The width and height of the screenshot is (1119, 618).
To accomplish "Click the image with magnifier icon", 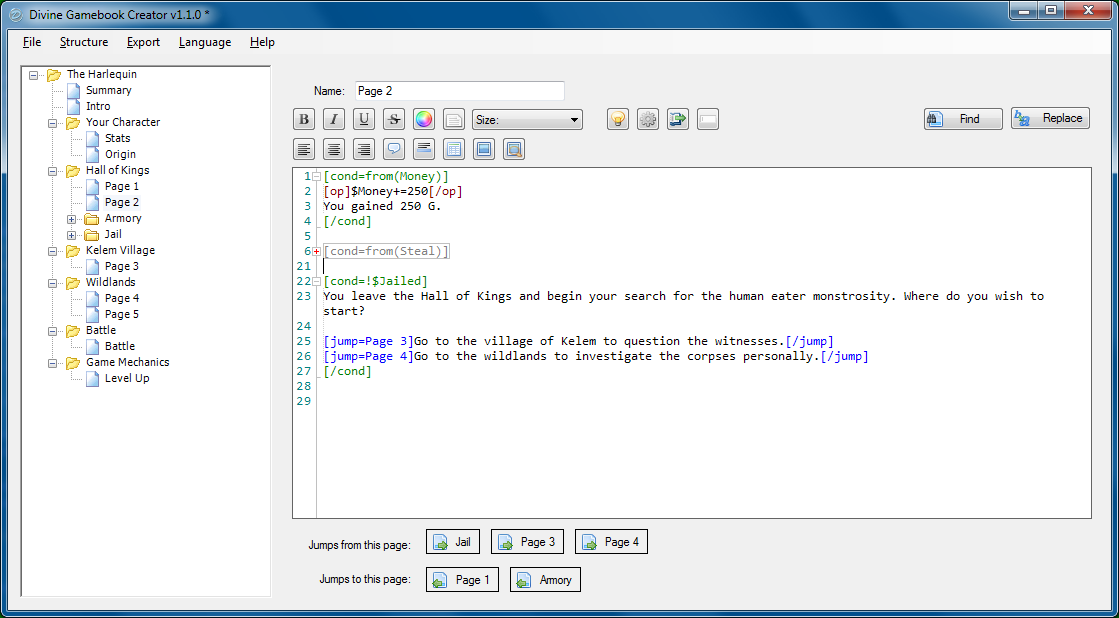I will [514, 149].
